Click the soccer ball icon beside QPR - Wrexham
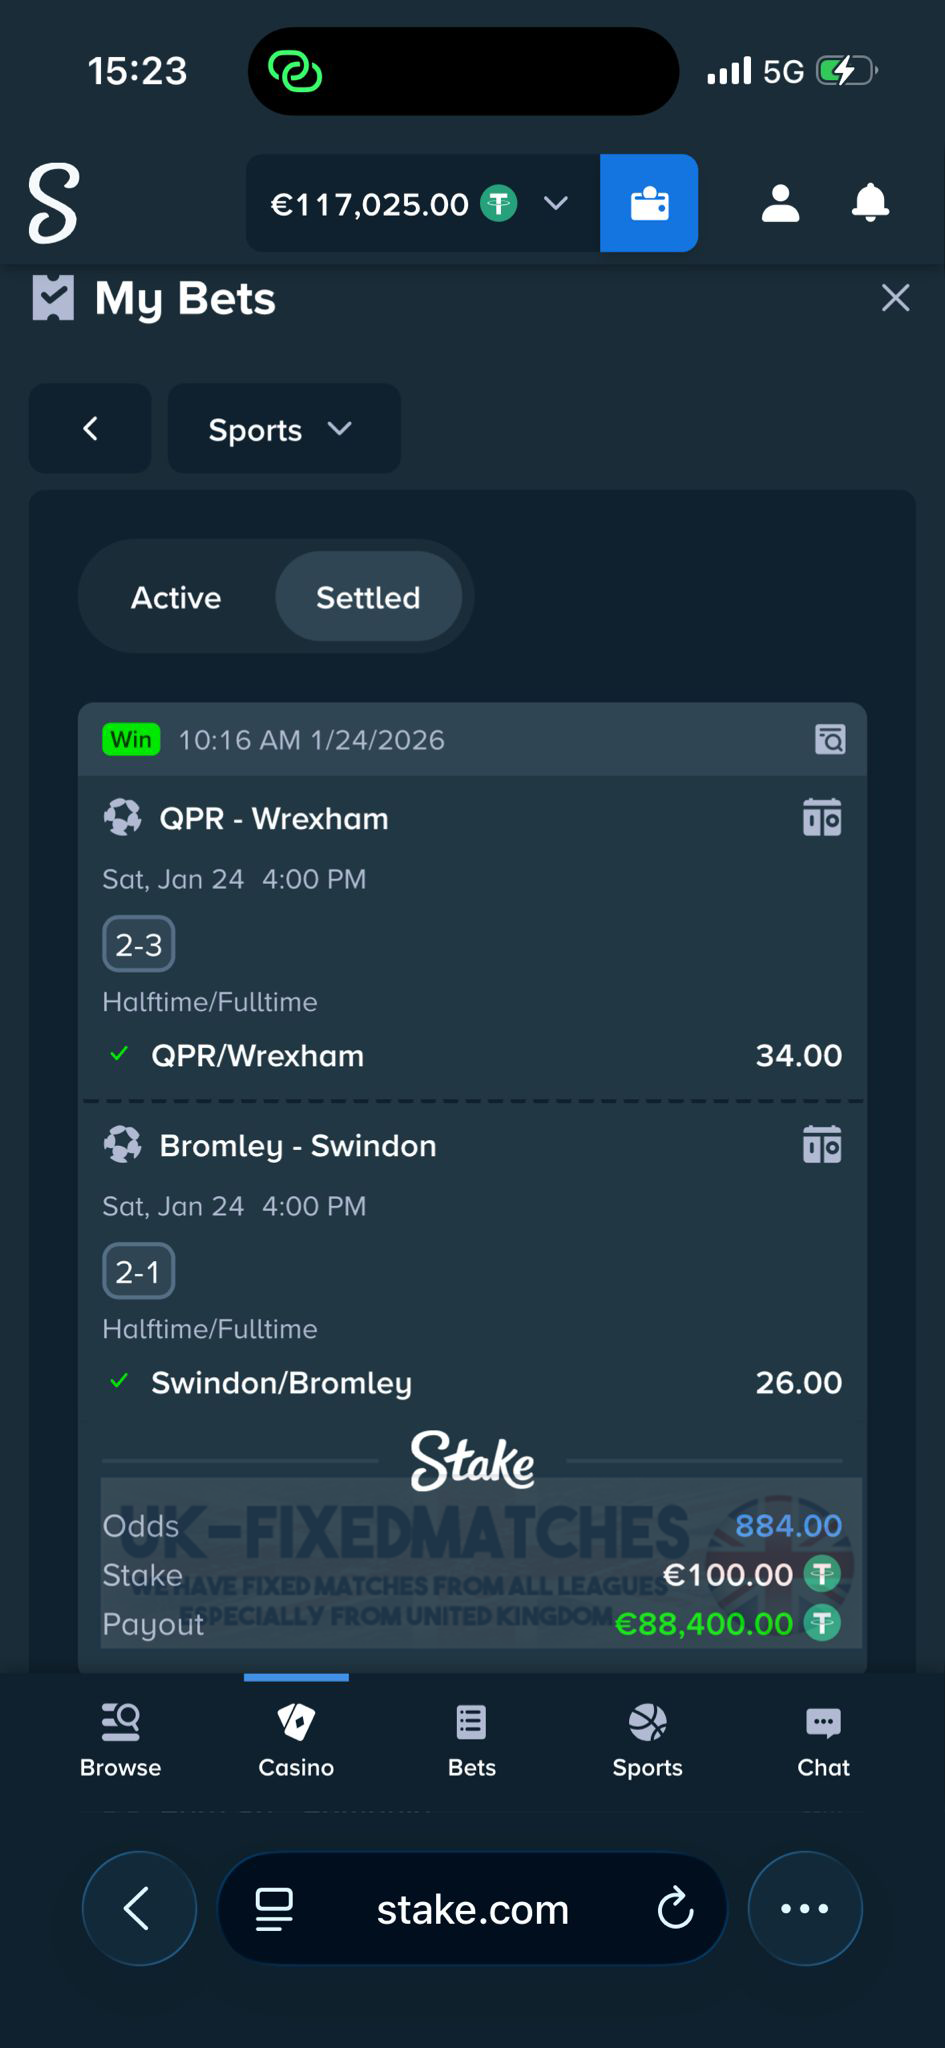The width and height of the screenshot is (945, 2048). [x=122, y=817]
